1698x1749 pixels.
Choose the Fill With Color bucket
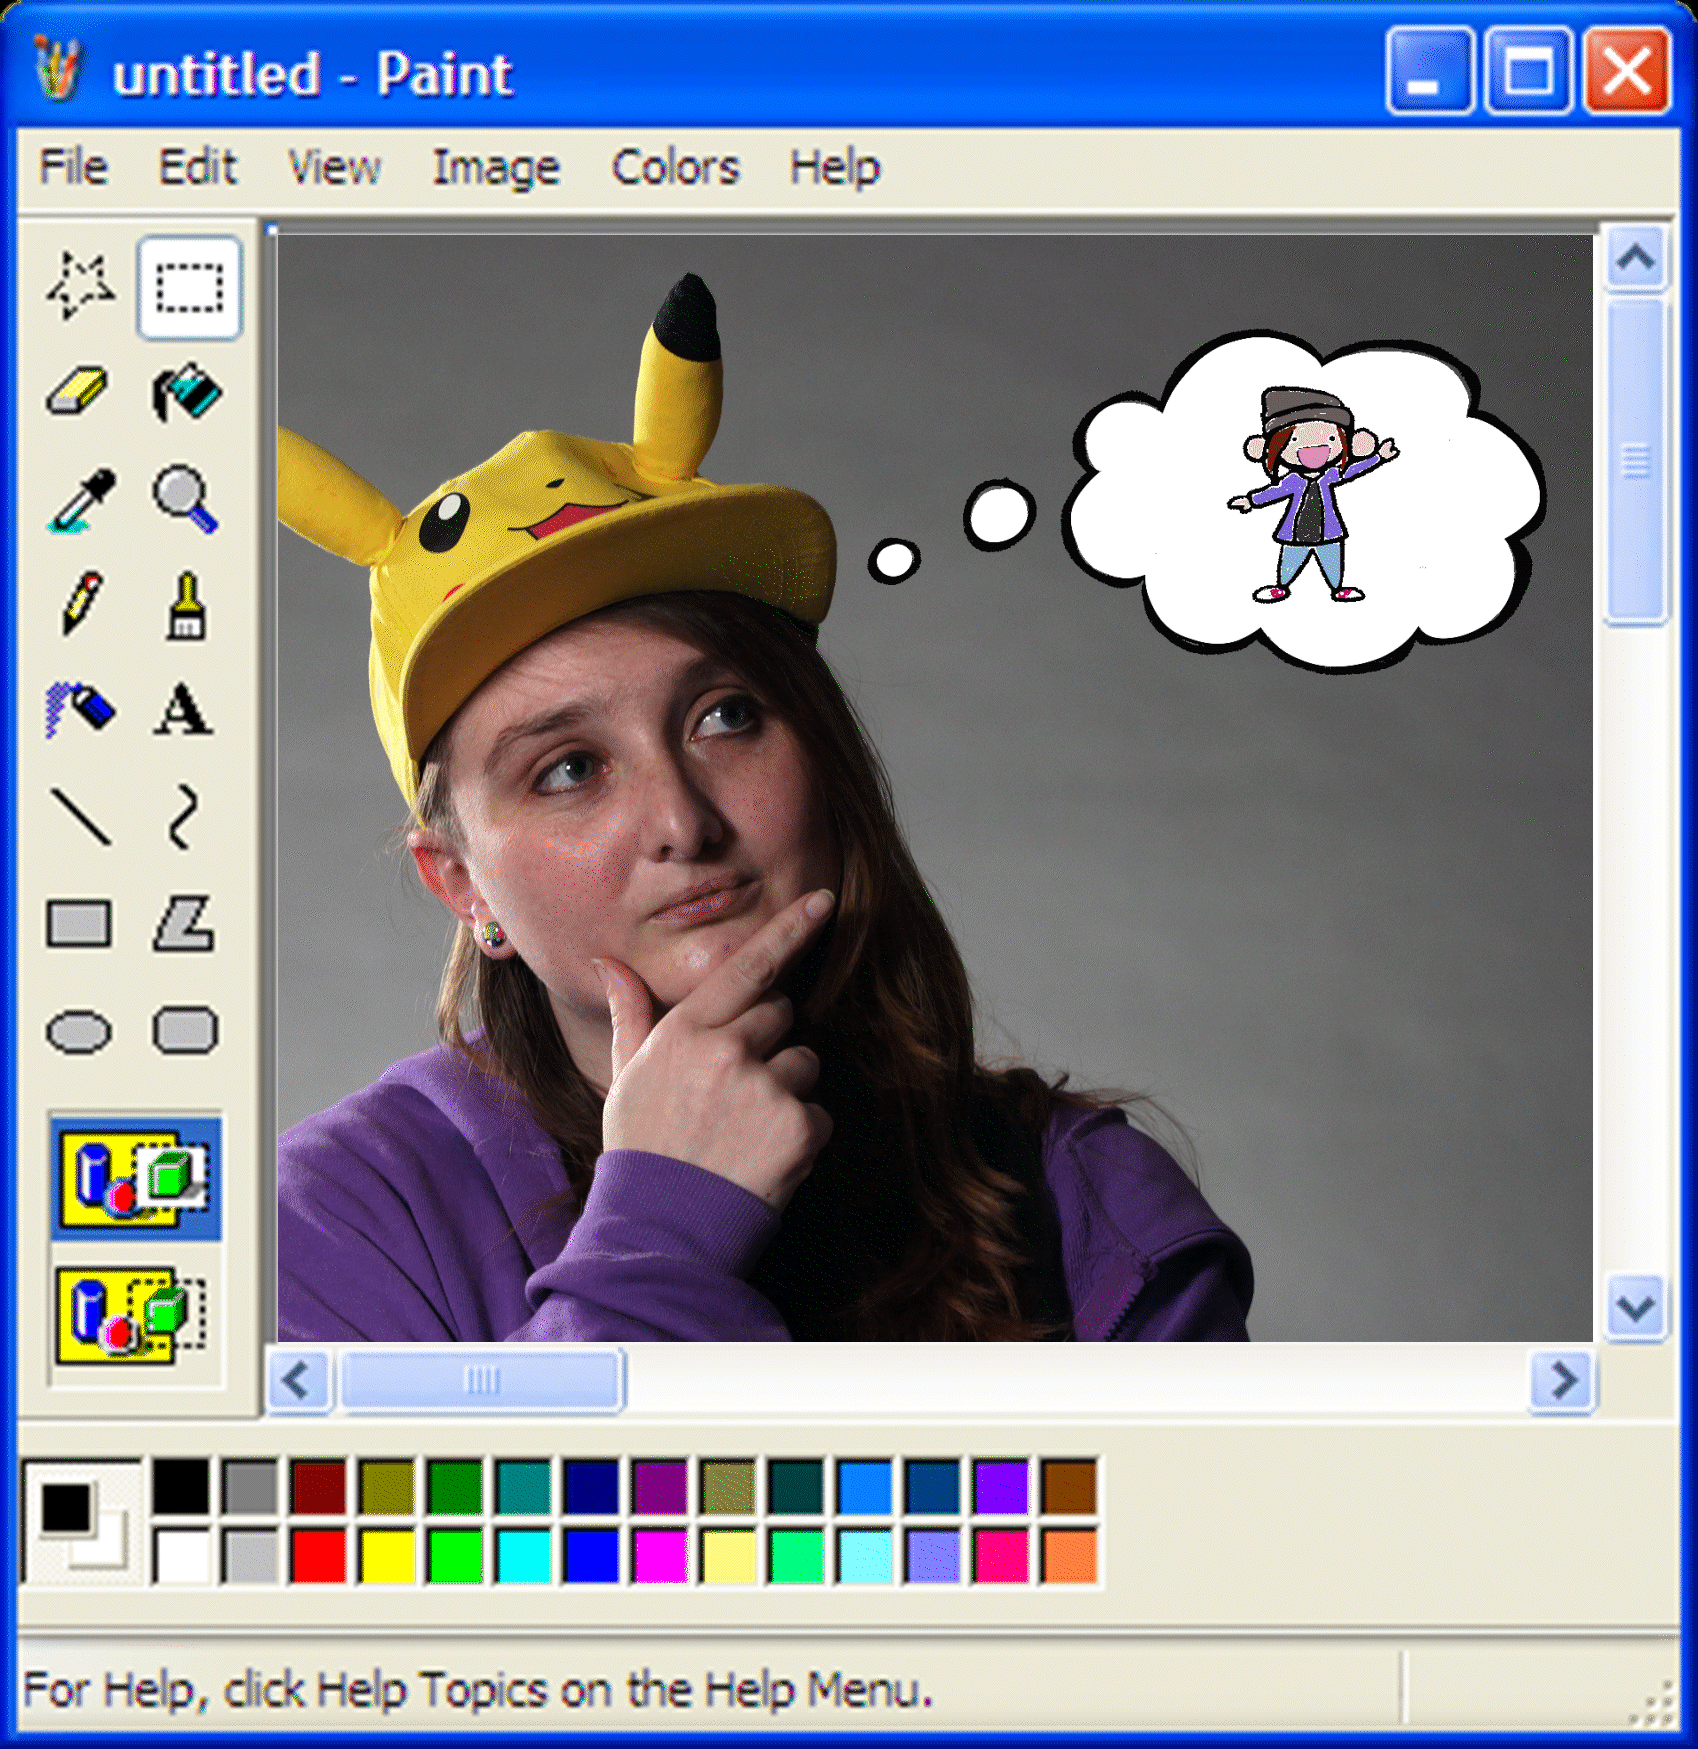186,392
